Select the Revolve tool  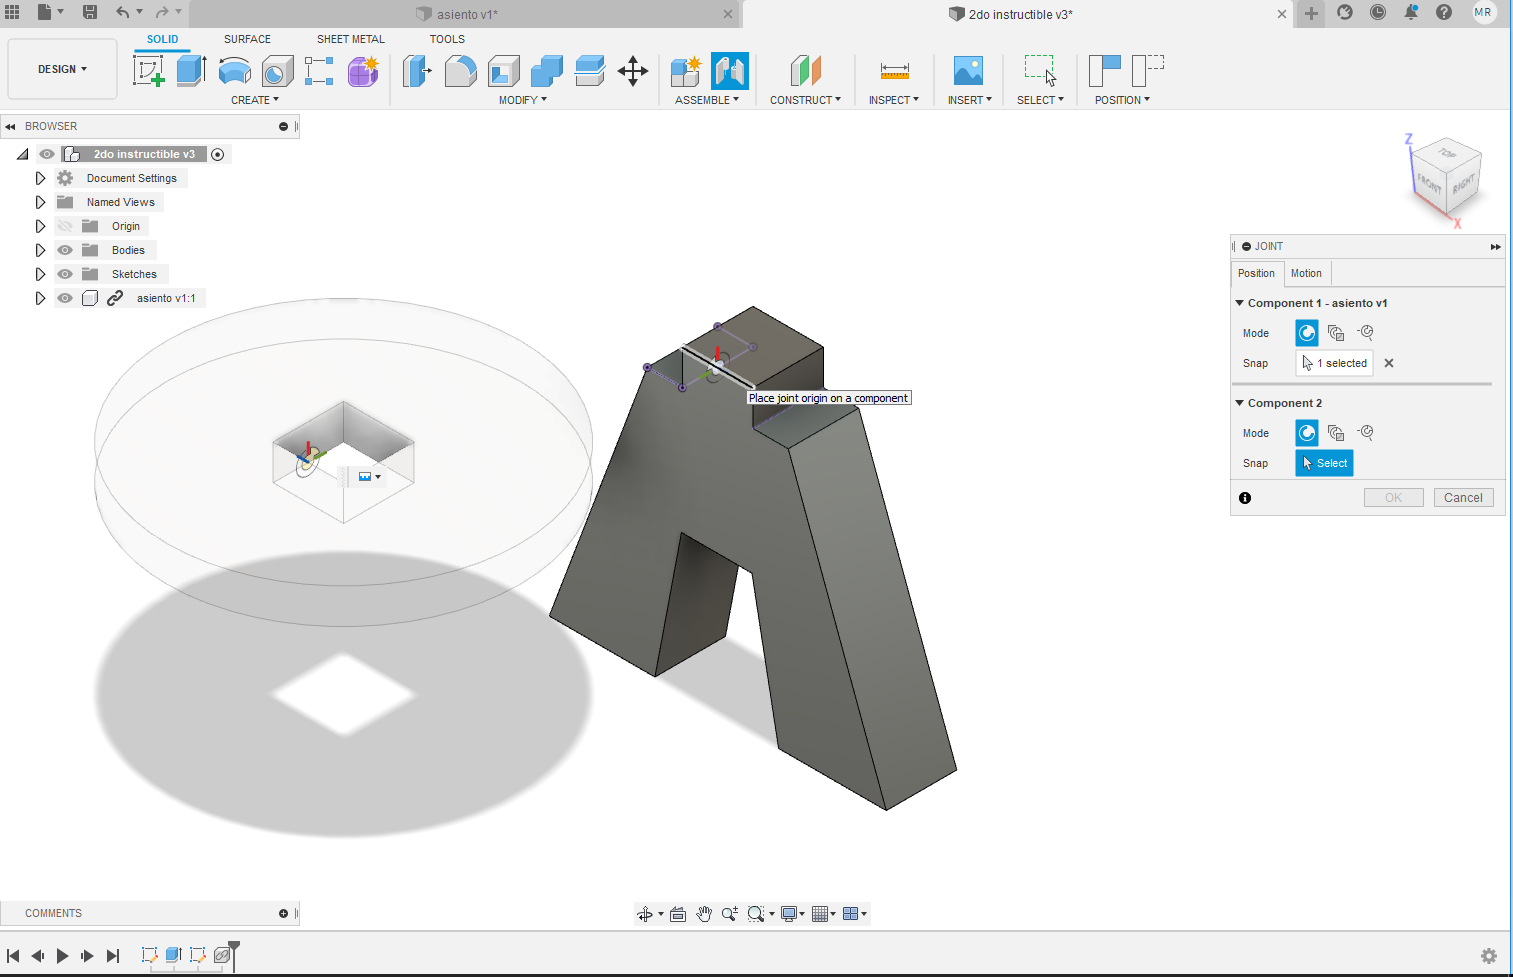point(235,71)
